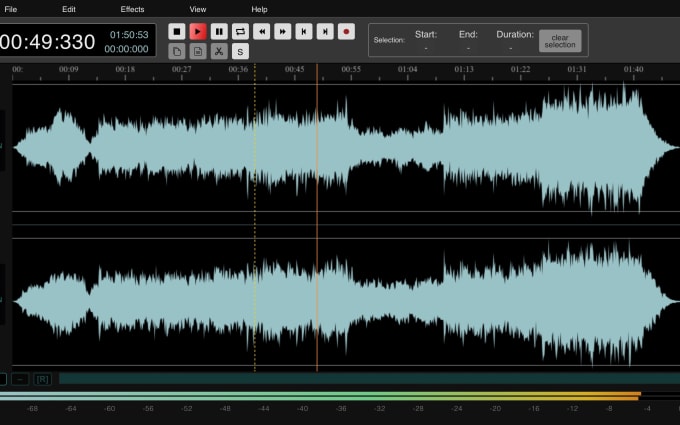Viewport: 680px width, 425px height.
Task: Click the zoom out minus button
Action: coord(20,379)
